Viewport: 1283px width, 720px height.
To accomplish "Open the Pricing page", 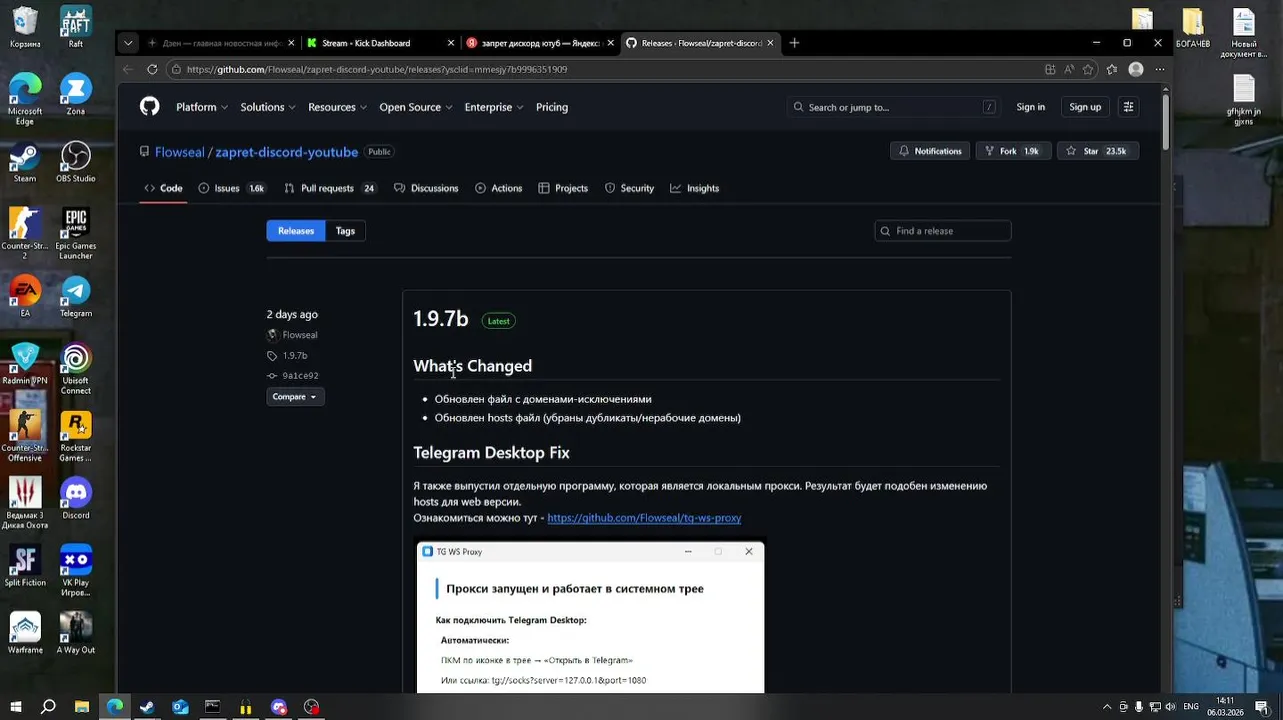I will (x=552, y=107).
